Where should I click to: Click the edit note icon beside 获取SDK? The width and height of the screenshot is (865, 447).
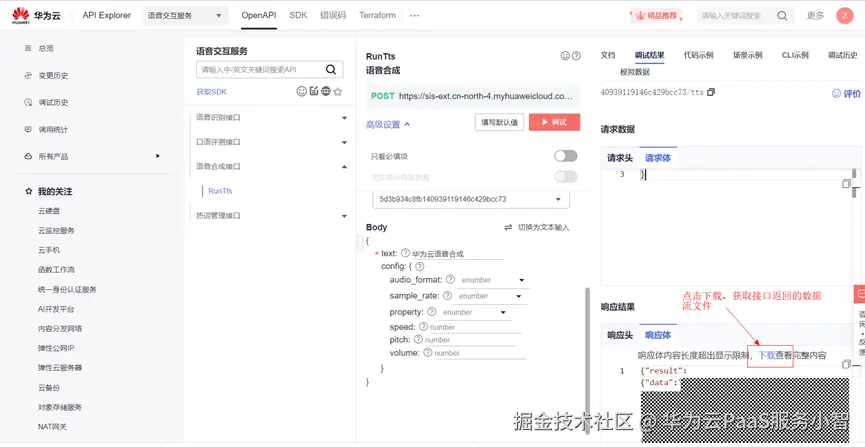314,92
